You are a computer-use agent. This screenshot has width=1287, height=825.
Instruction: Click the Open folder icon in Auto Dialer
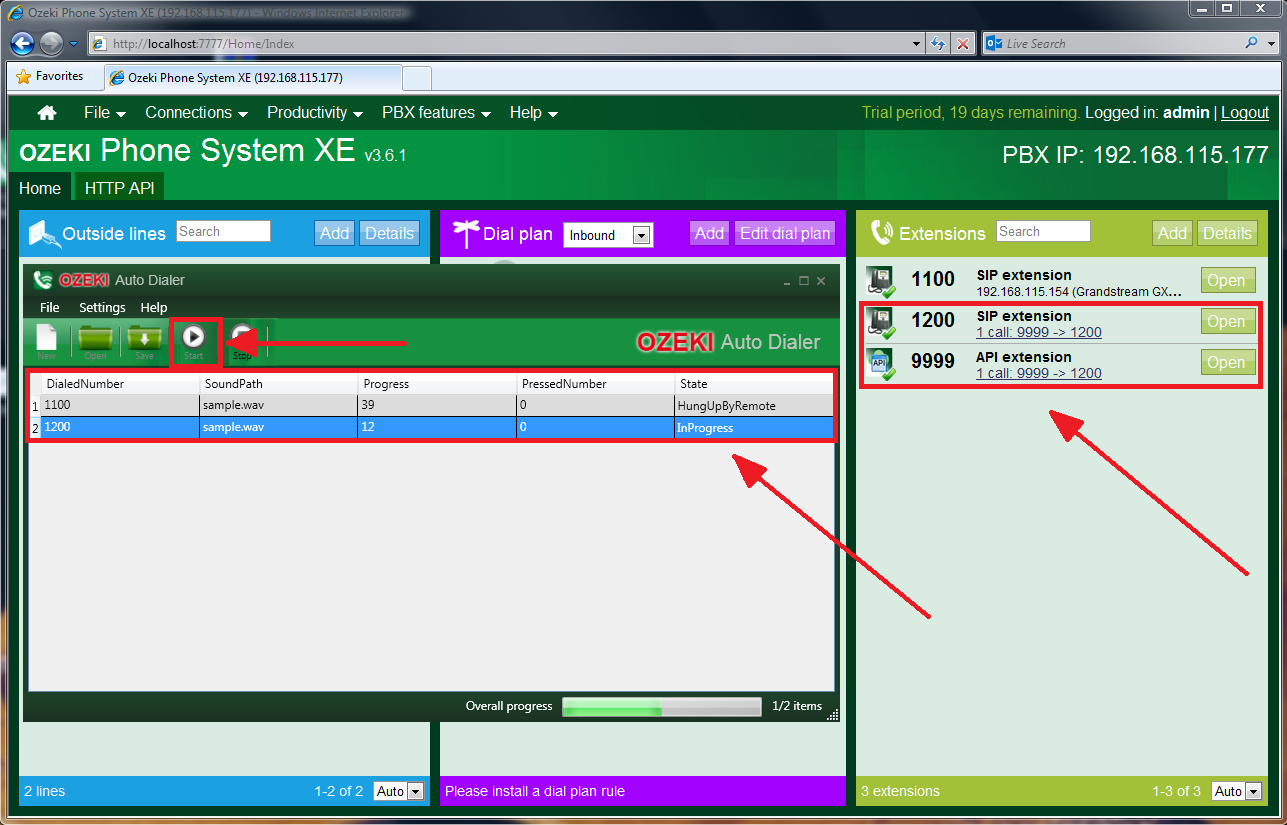pyautogui.click(x=96, y=338)
